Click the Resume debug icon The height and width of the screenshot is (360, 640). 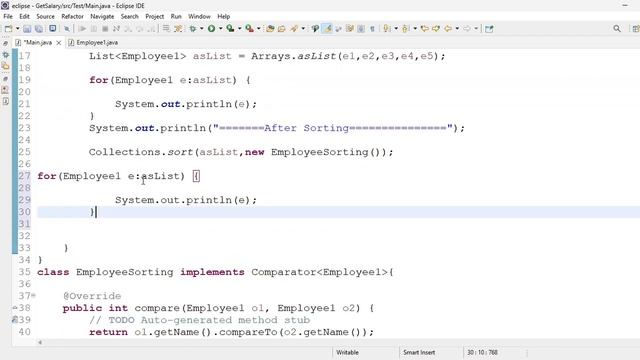[82, 29]
